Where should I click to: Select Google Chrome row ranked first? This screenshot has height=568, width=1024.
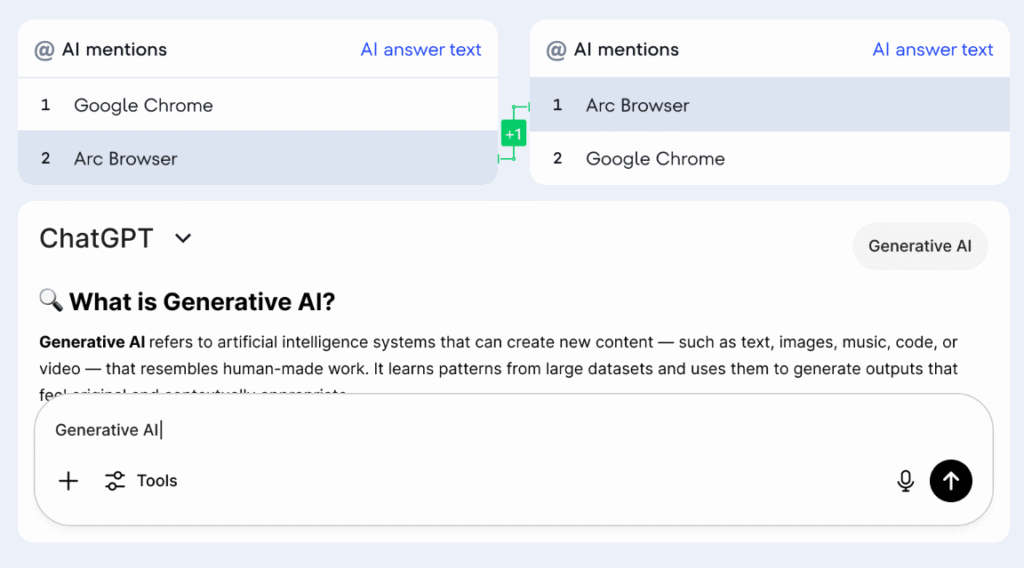pyautogui.click(x=258, y=104)
